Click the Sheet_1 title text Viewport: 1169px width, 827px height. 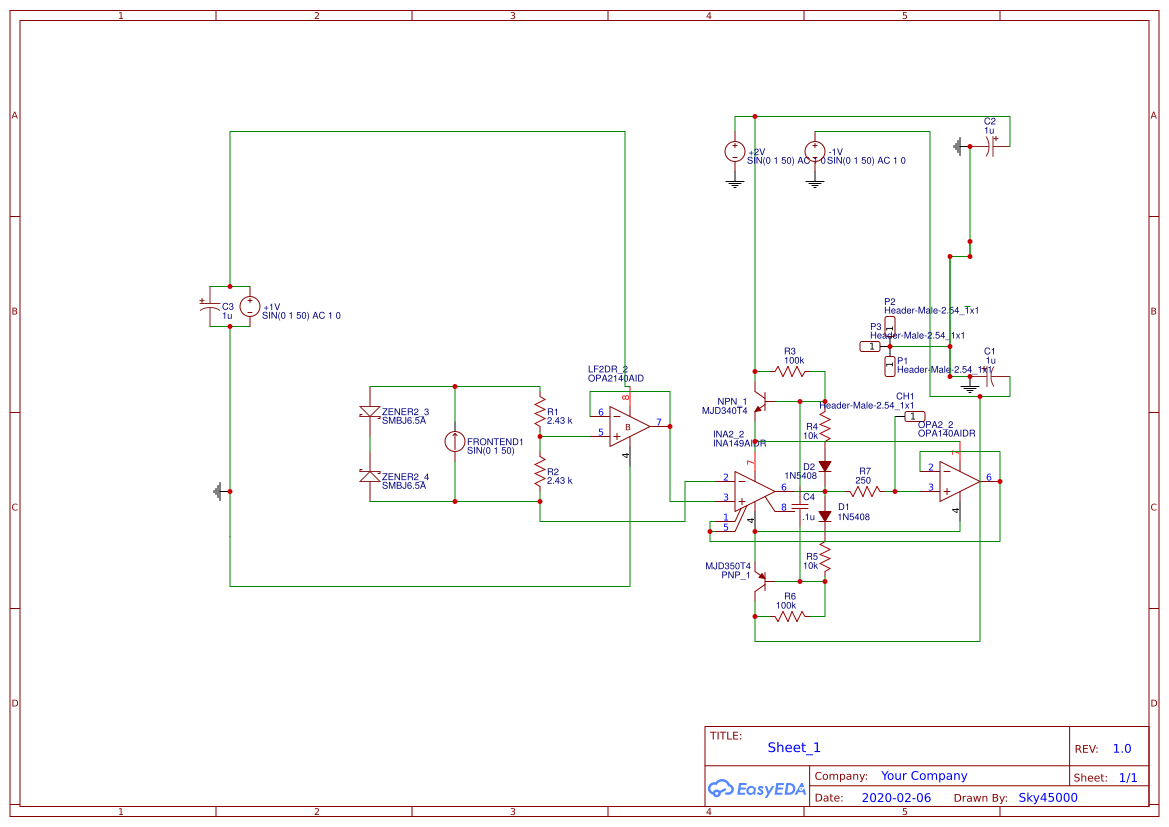pos(794,748)
